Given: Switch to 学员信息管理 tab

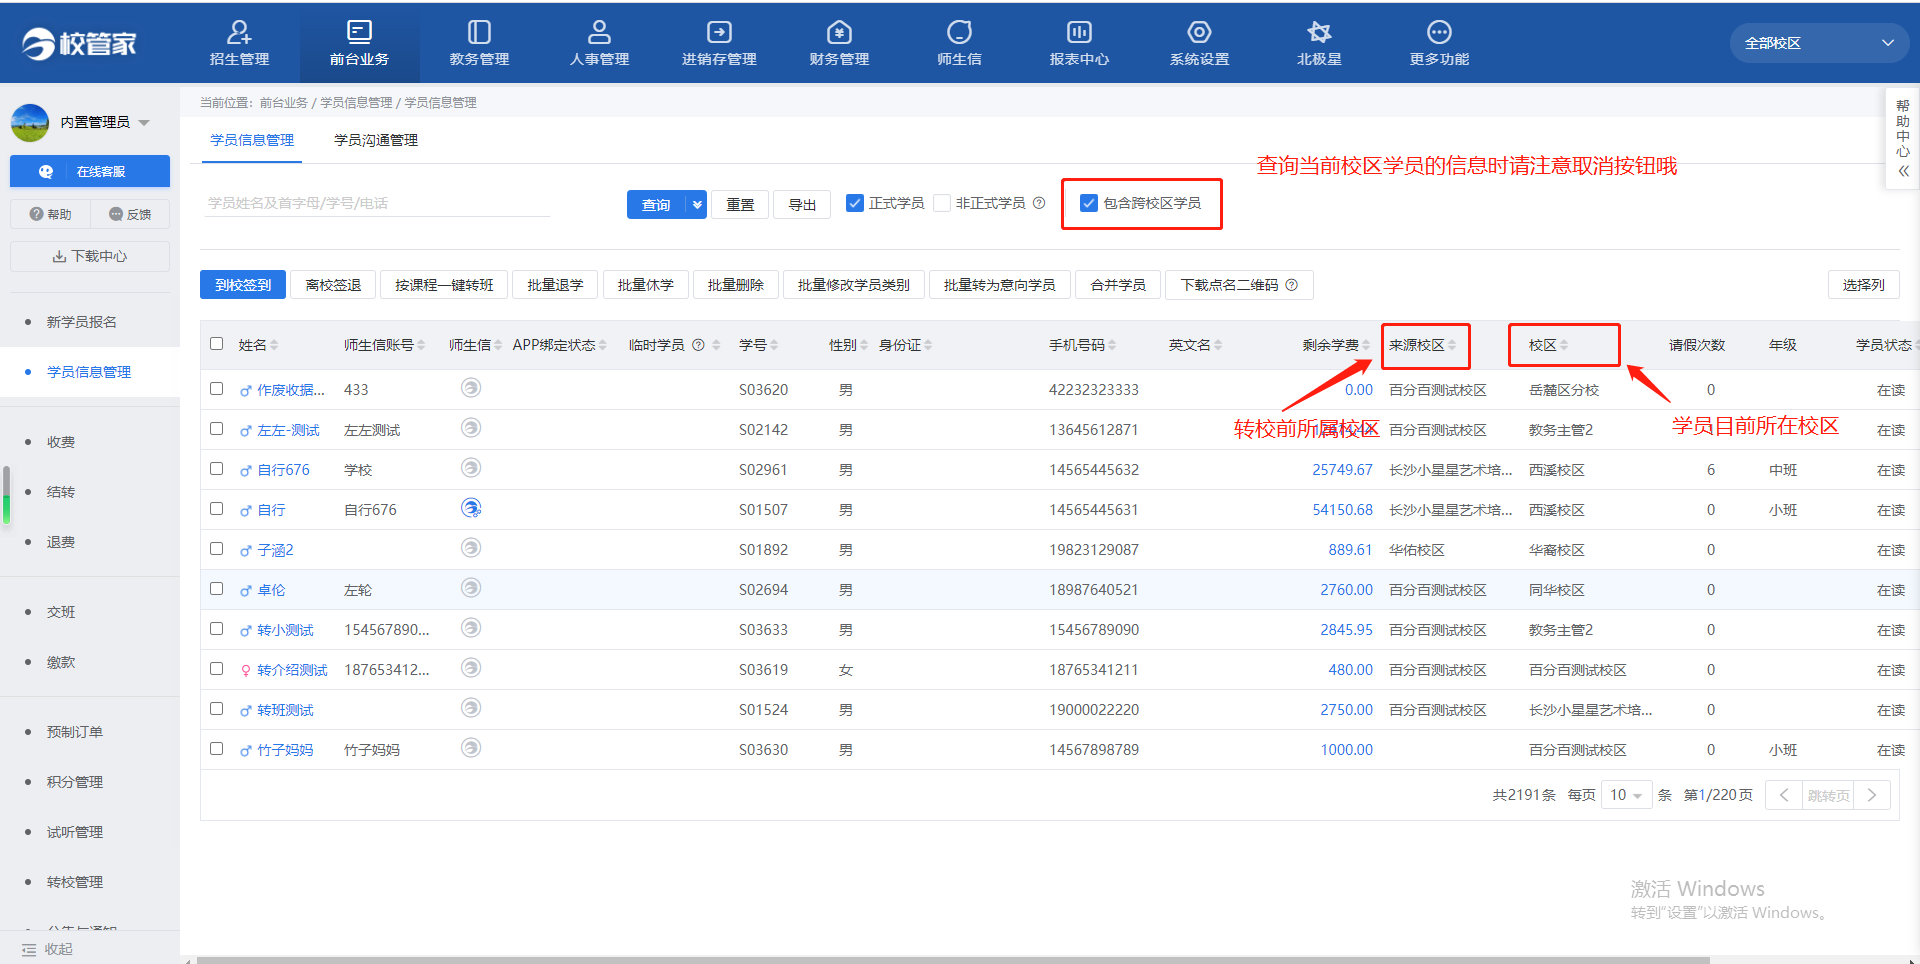Looking at the screenshot, I should pyautogui.click(x=252, y=140).
